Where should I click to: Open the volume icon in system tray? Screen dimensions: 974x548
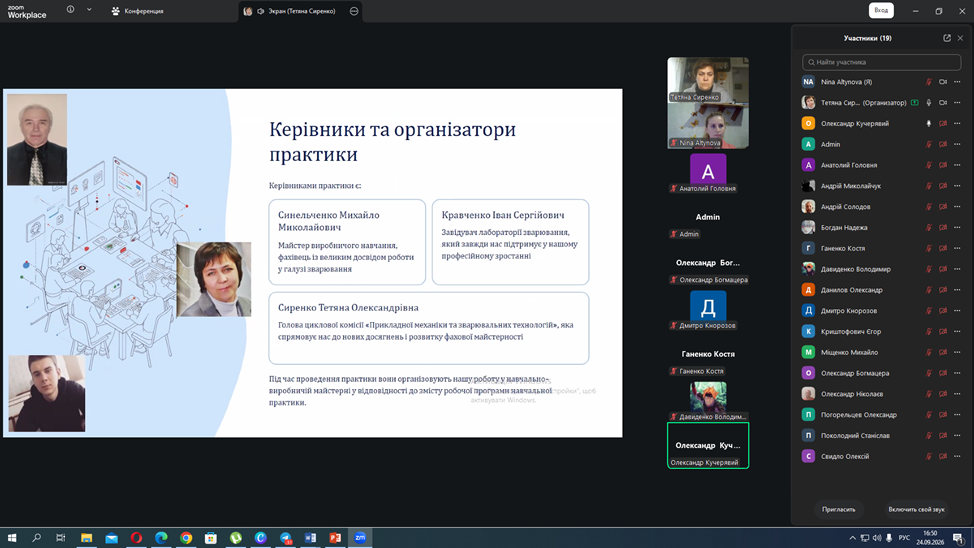click(876, 538)
